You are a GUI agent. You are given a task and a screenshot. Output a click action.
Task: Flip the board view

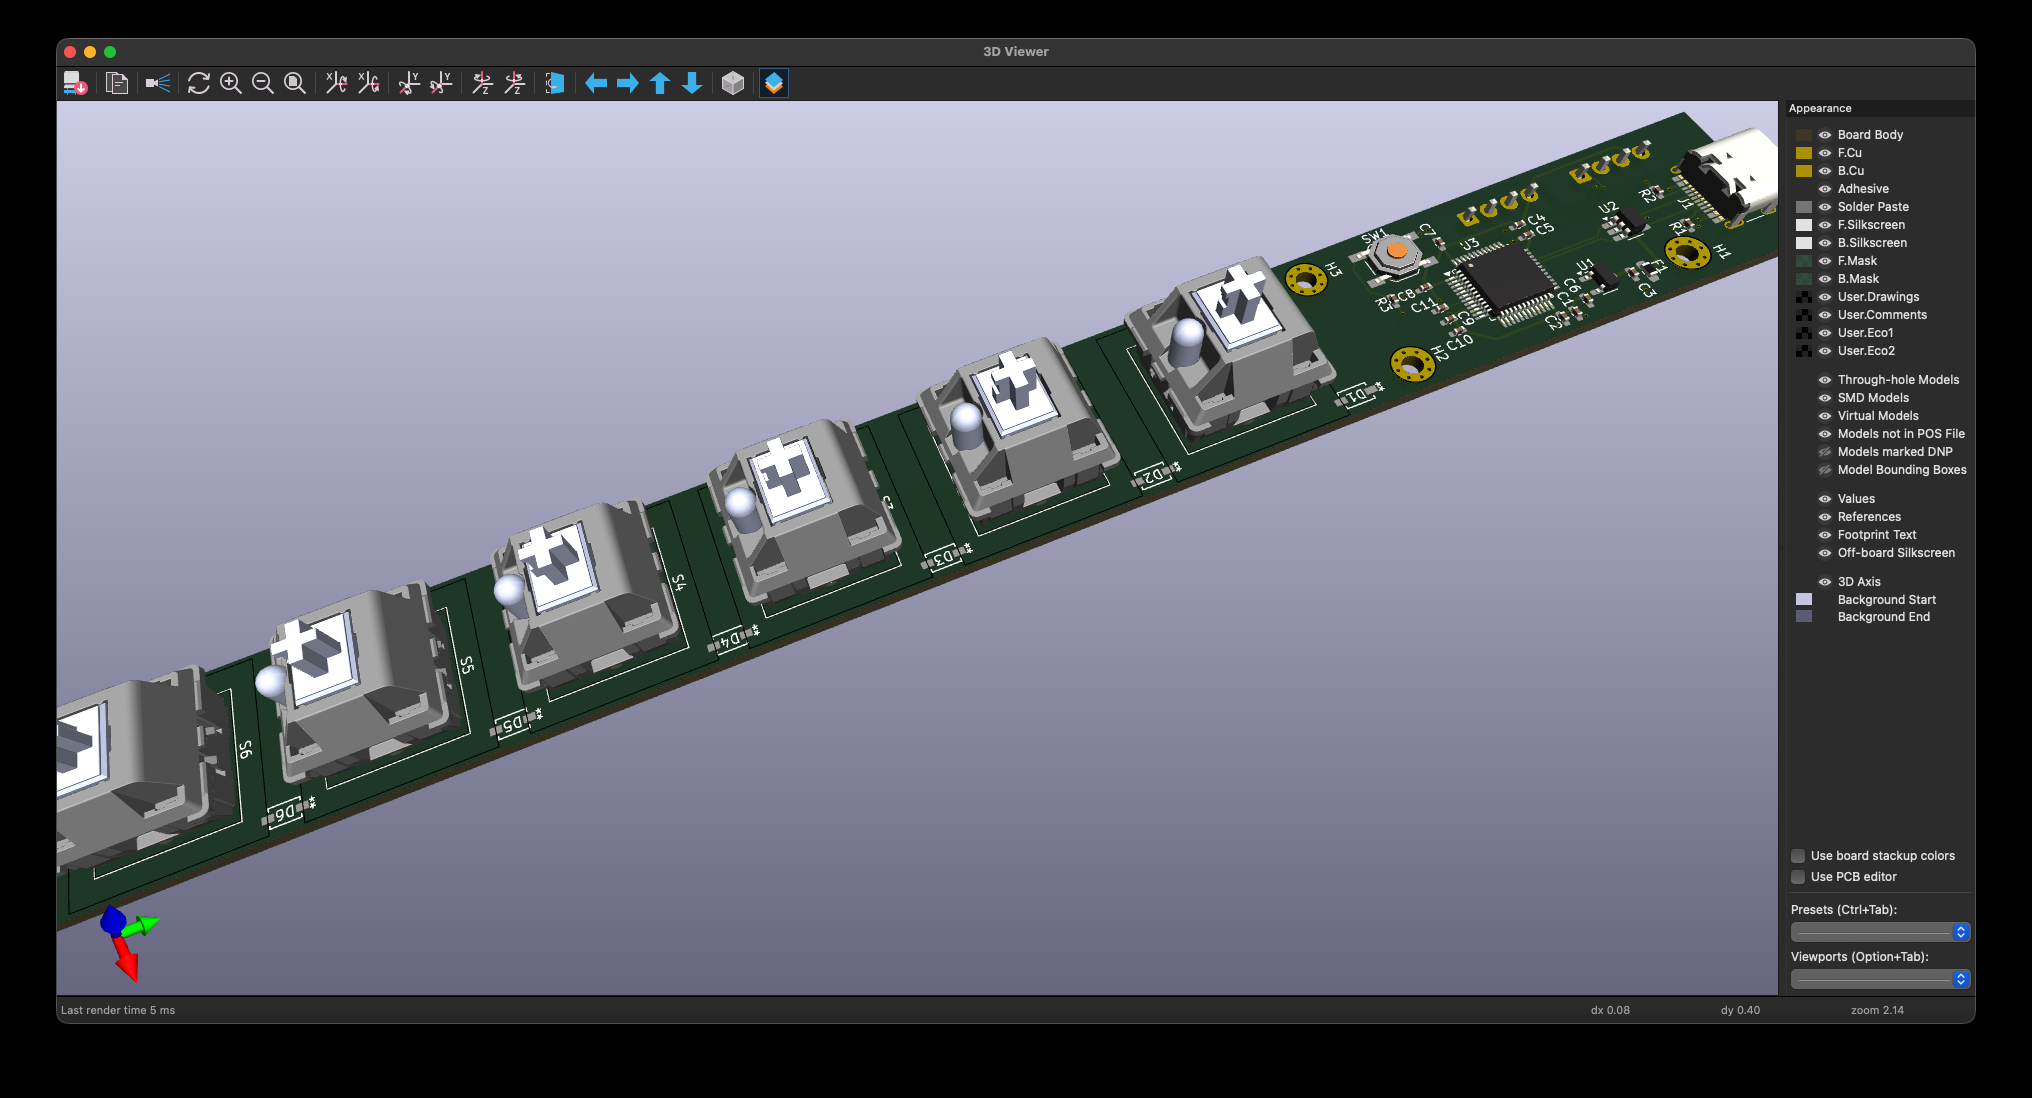(555, 83)
